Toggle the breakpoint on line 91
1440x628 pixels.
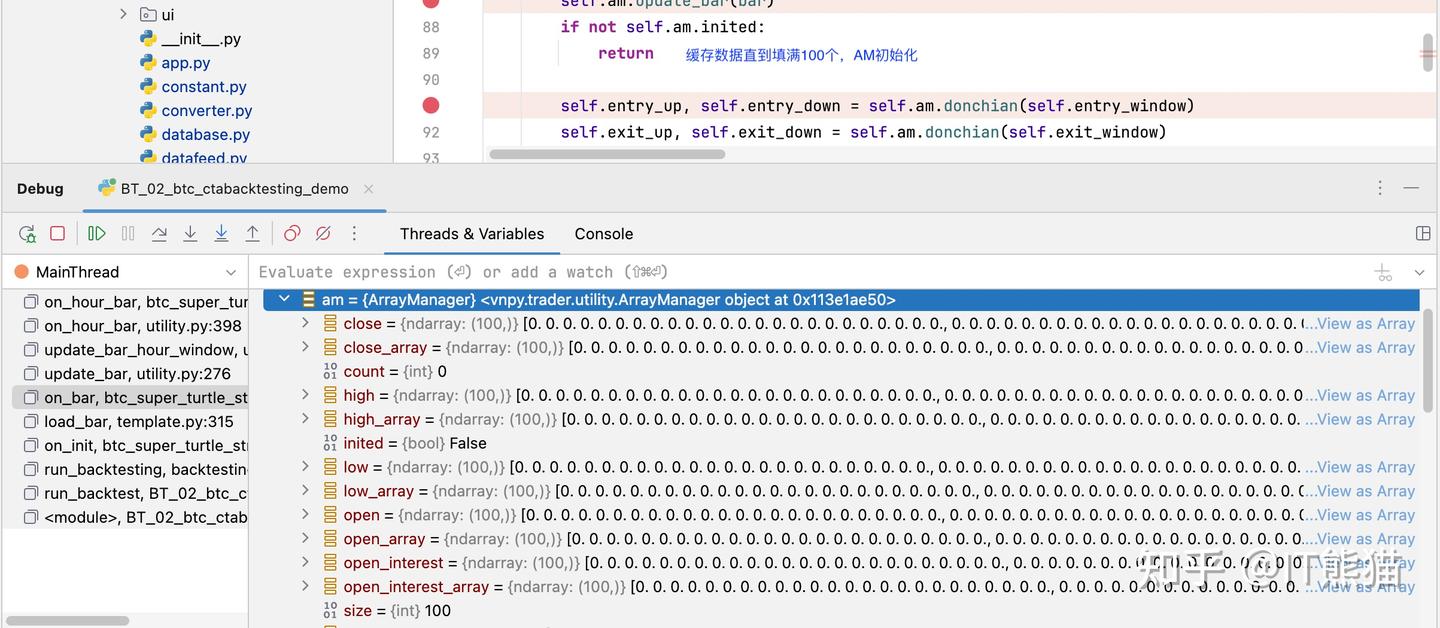click(x=430, y=105)
